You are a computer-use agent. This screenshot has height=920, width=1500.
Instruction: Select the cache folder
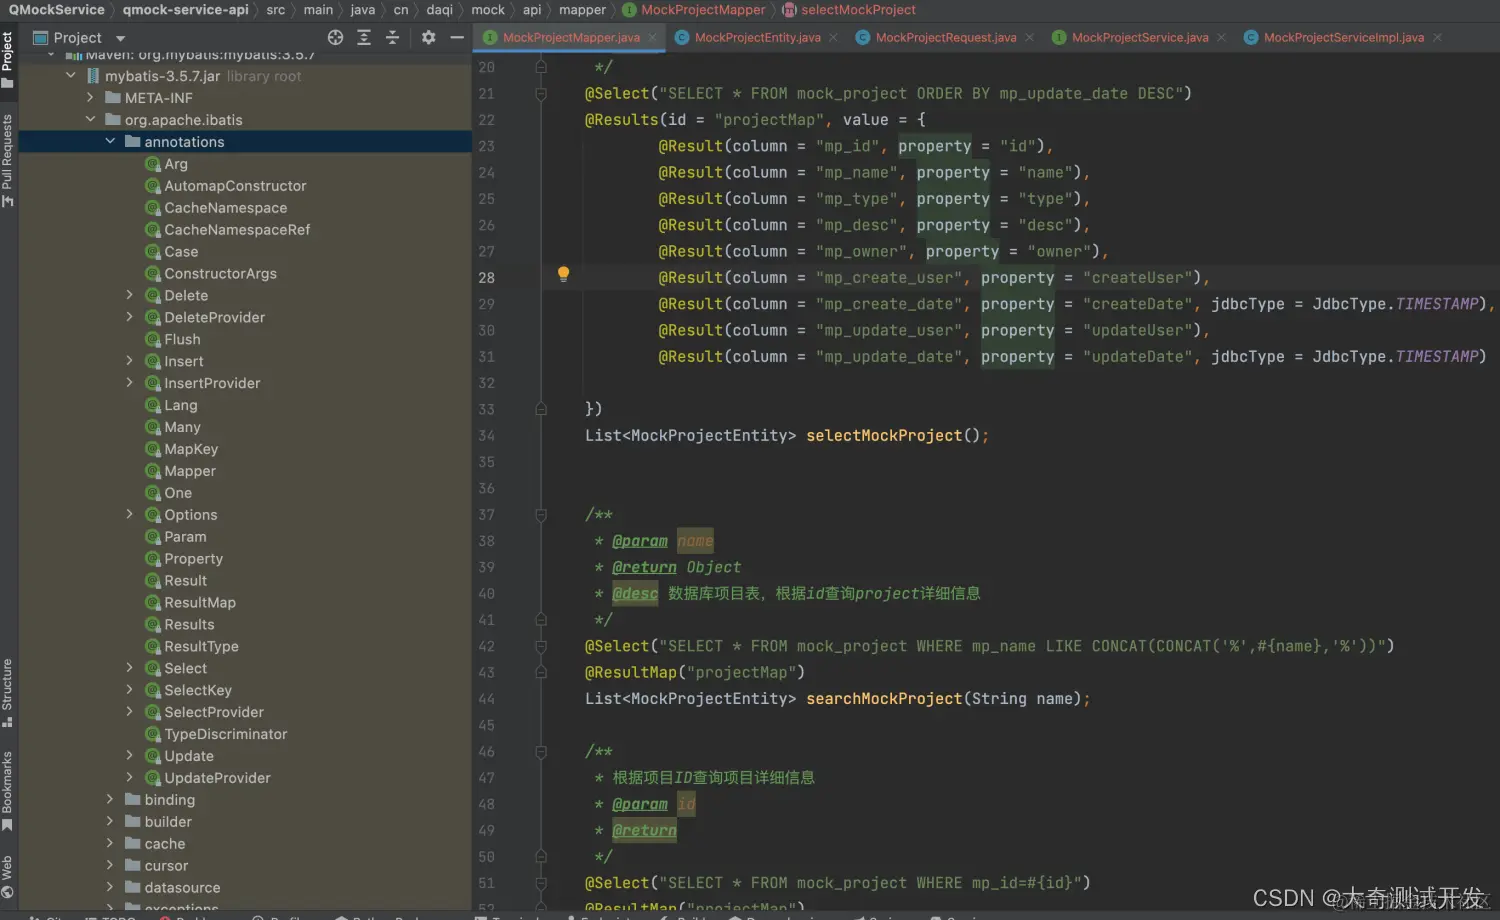tap(164, 844)
